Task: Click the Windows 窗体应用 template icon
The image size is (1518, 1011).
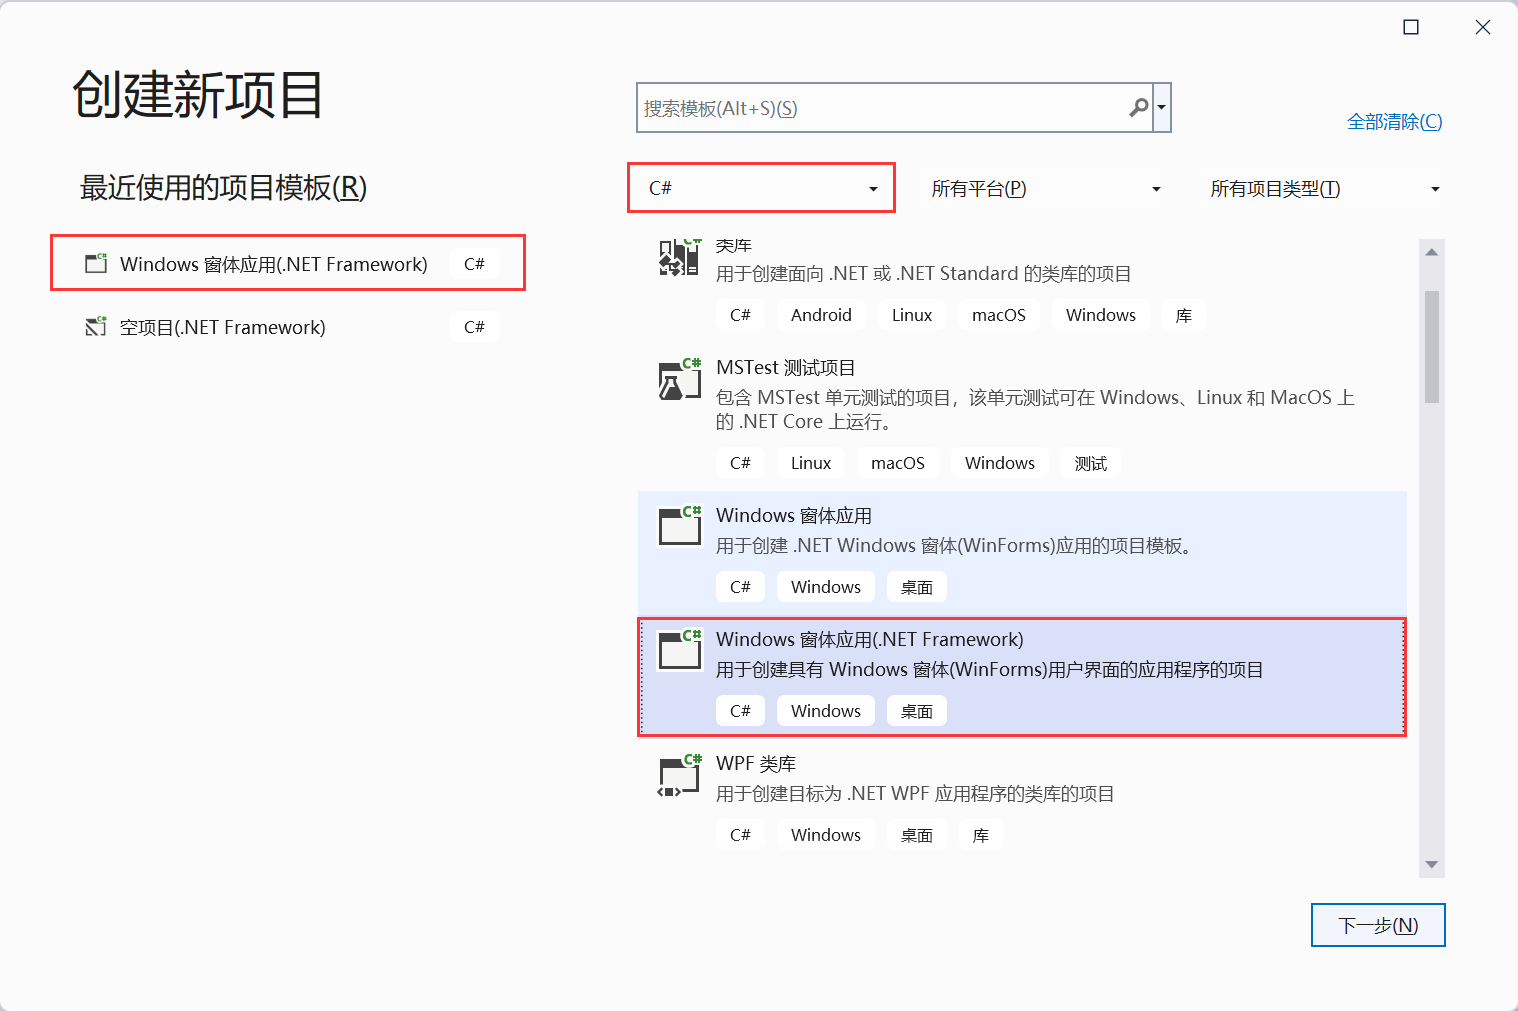Action: pos(679,527)
